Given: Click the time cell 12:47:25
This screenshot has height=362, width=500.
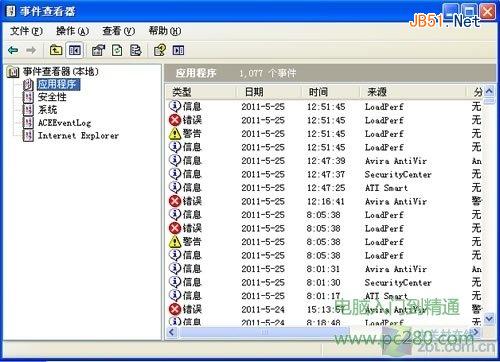Looking at the screenshot, I should tap(326, 188).
